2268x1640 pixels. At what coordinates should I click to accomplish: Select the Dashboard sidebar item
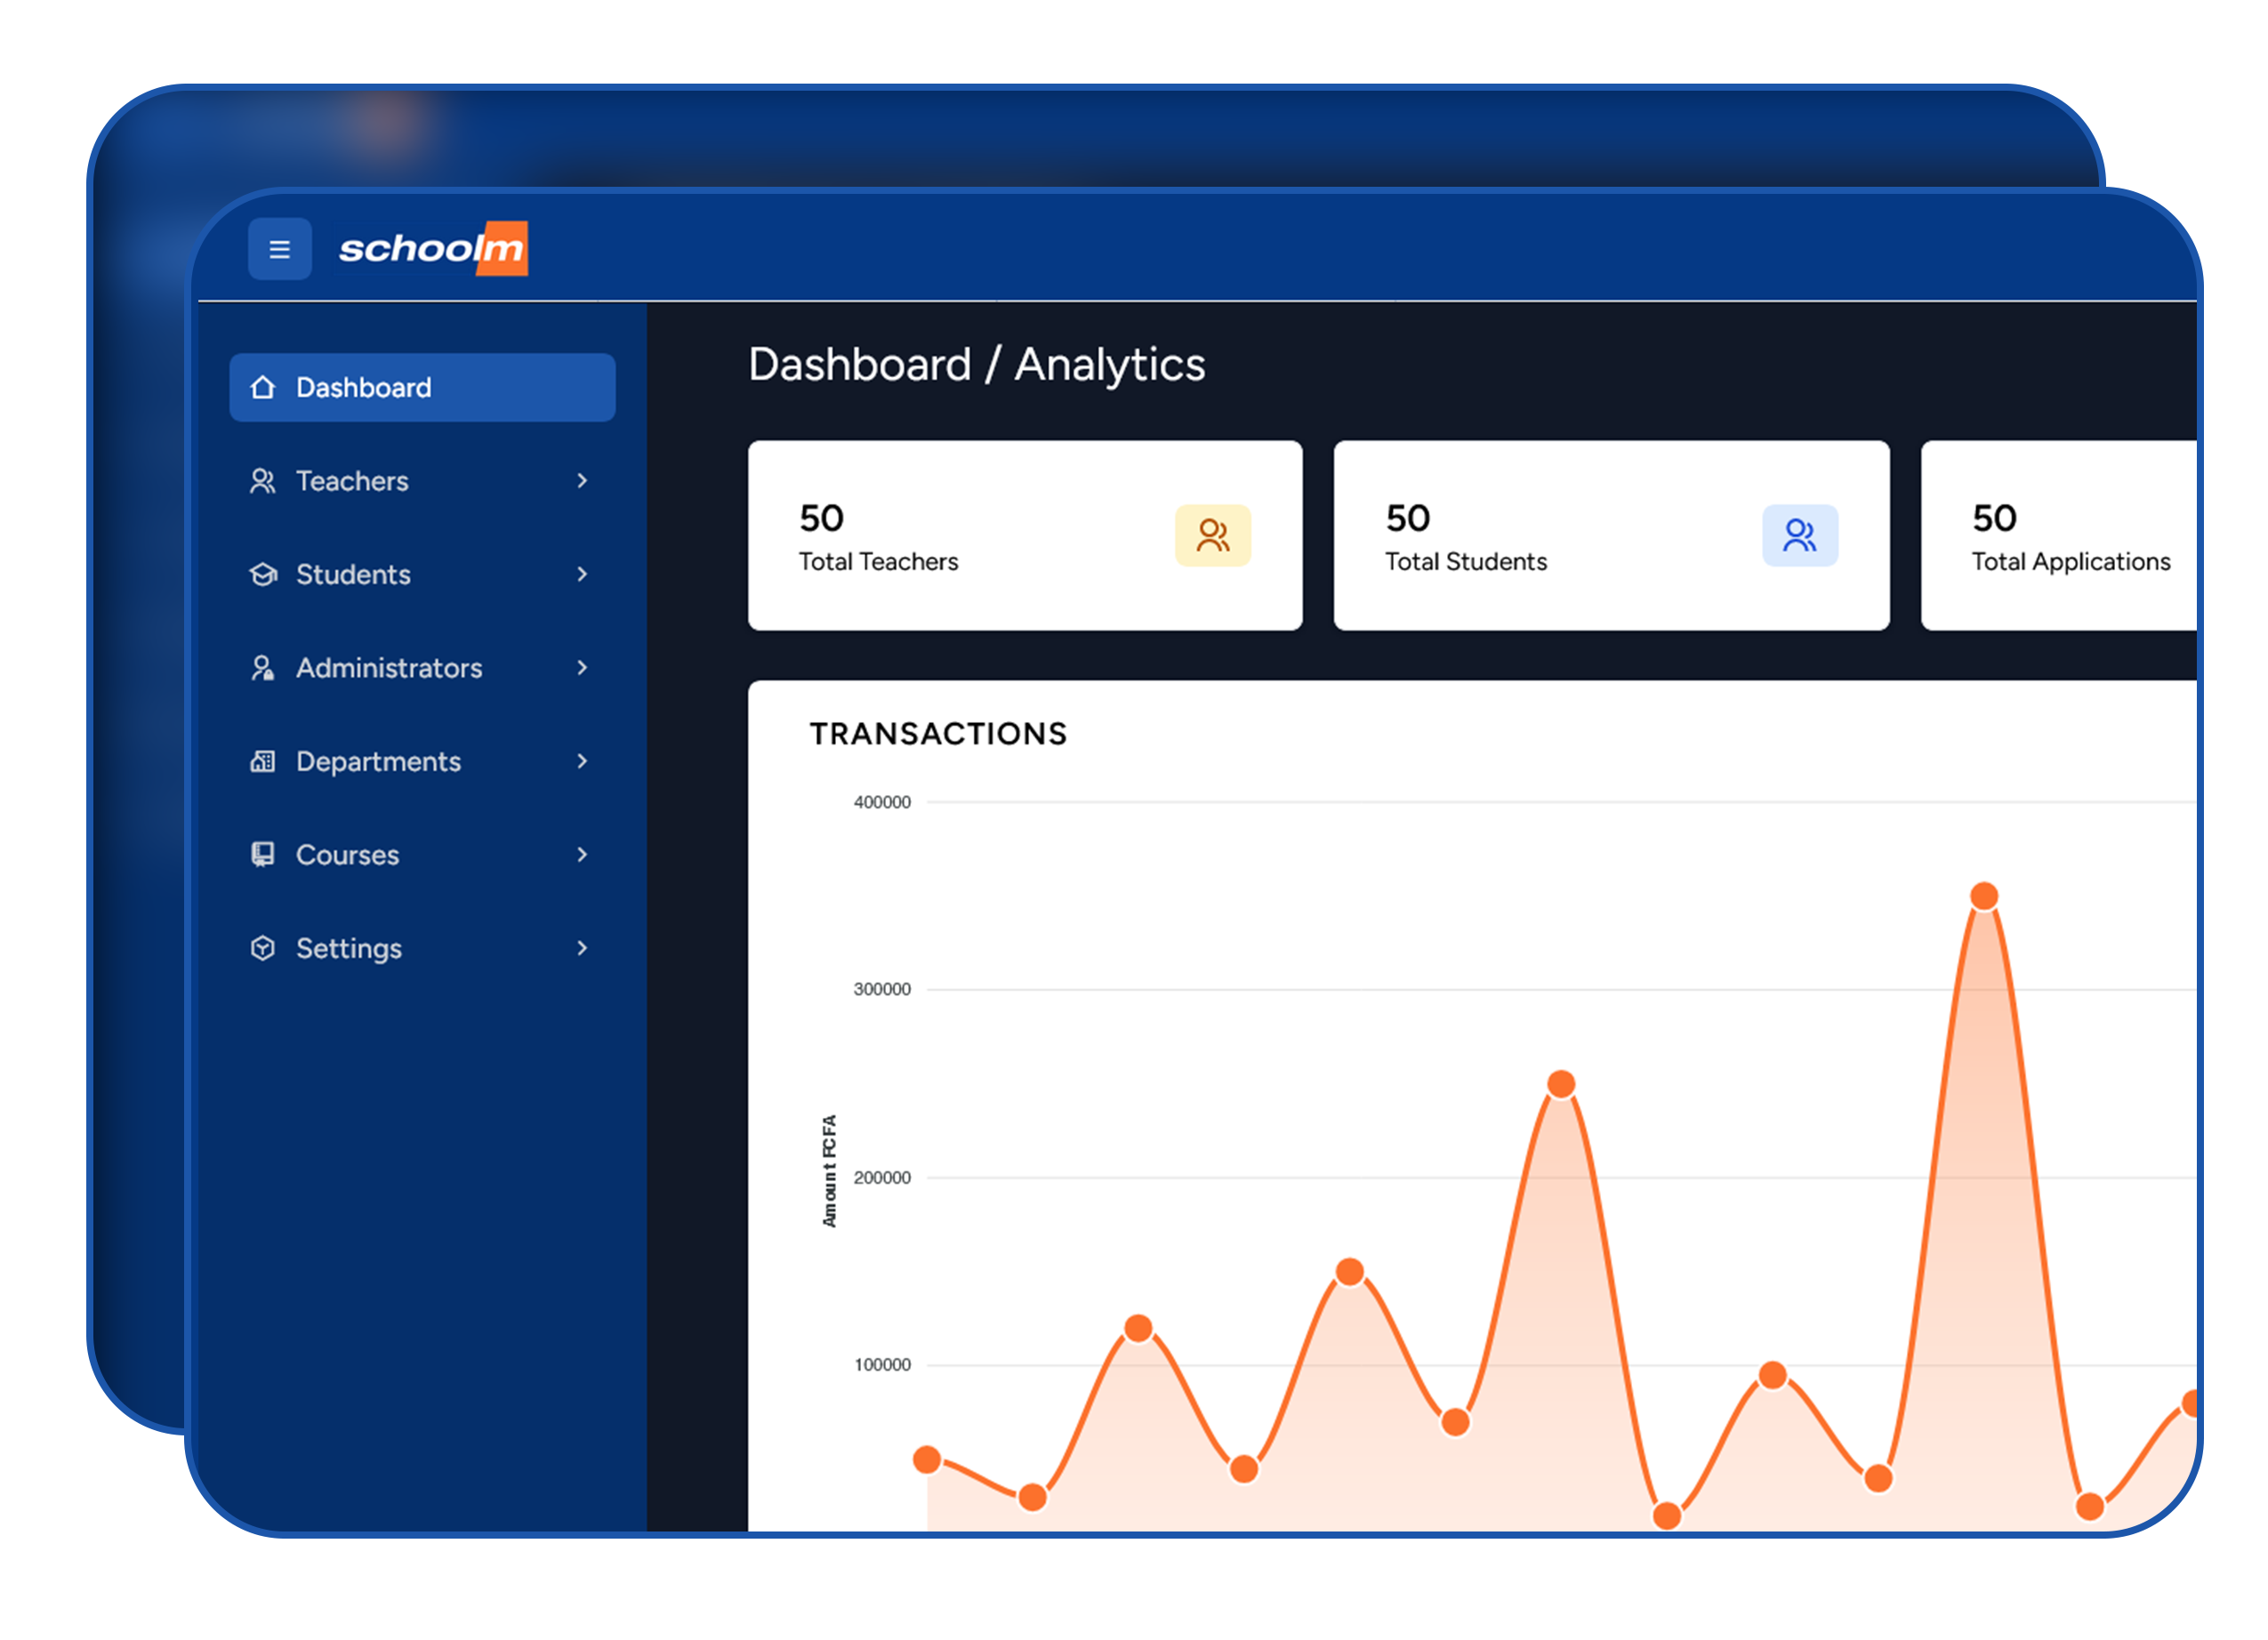(421, 387)
